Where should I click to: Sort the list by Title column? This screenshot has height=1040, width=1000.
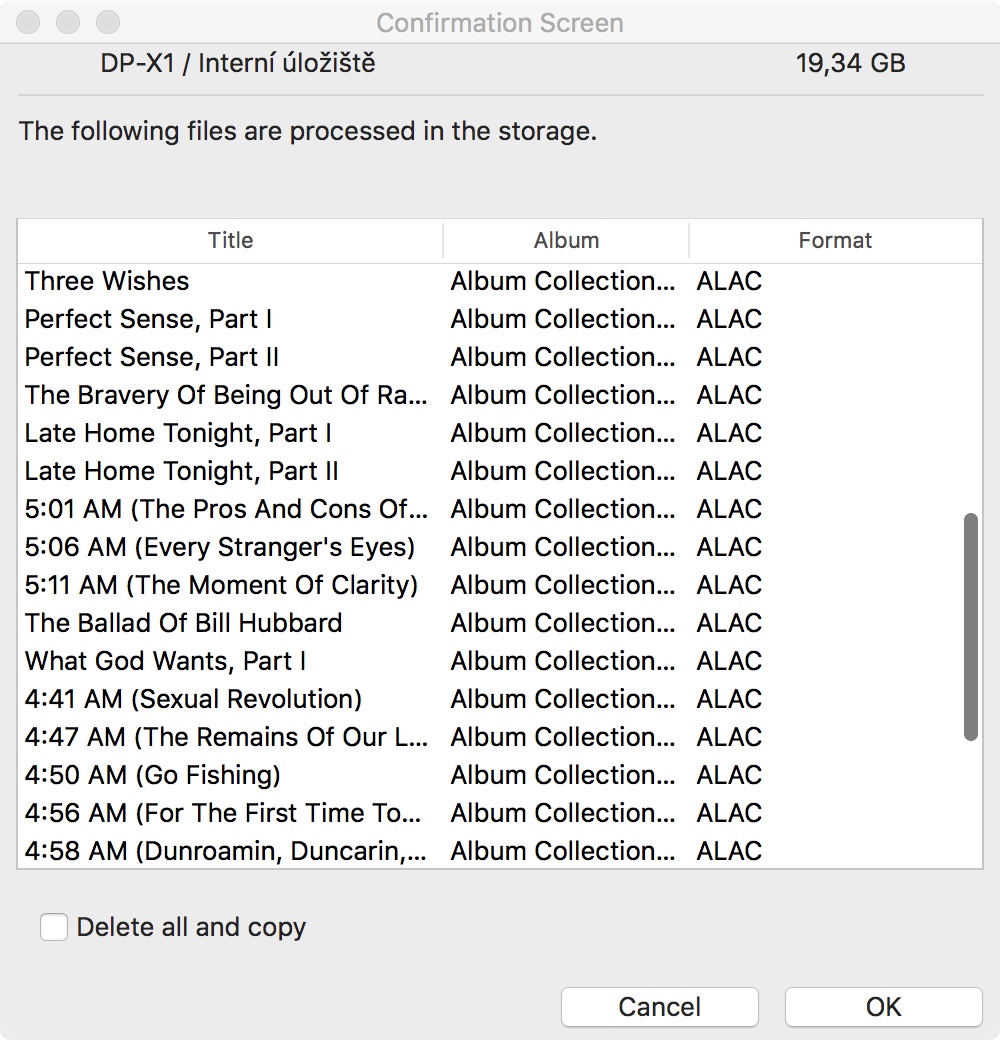pyautogui.click(x=230, y=240)
